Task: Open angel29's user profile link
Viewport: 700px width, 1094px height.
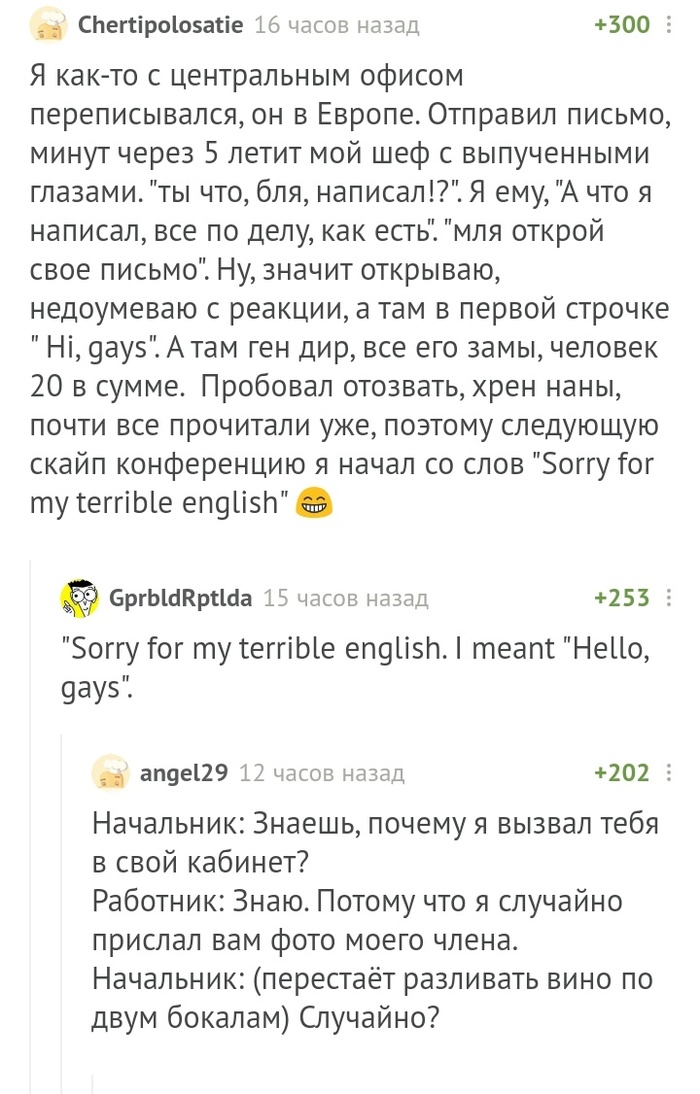Action: [185, 773]
